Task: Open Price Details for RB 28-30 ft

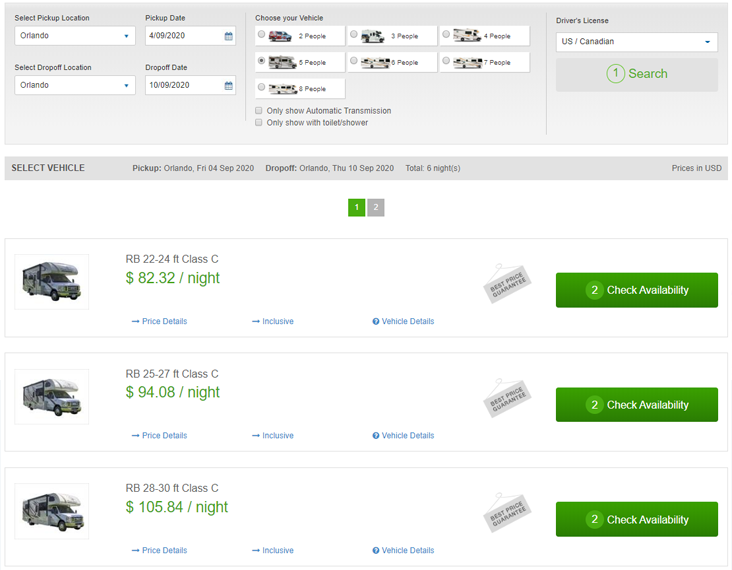Action: [164, 550]
